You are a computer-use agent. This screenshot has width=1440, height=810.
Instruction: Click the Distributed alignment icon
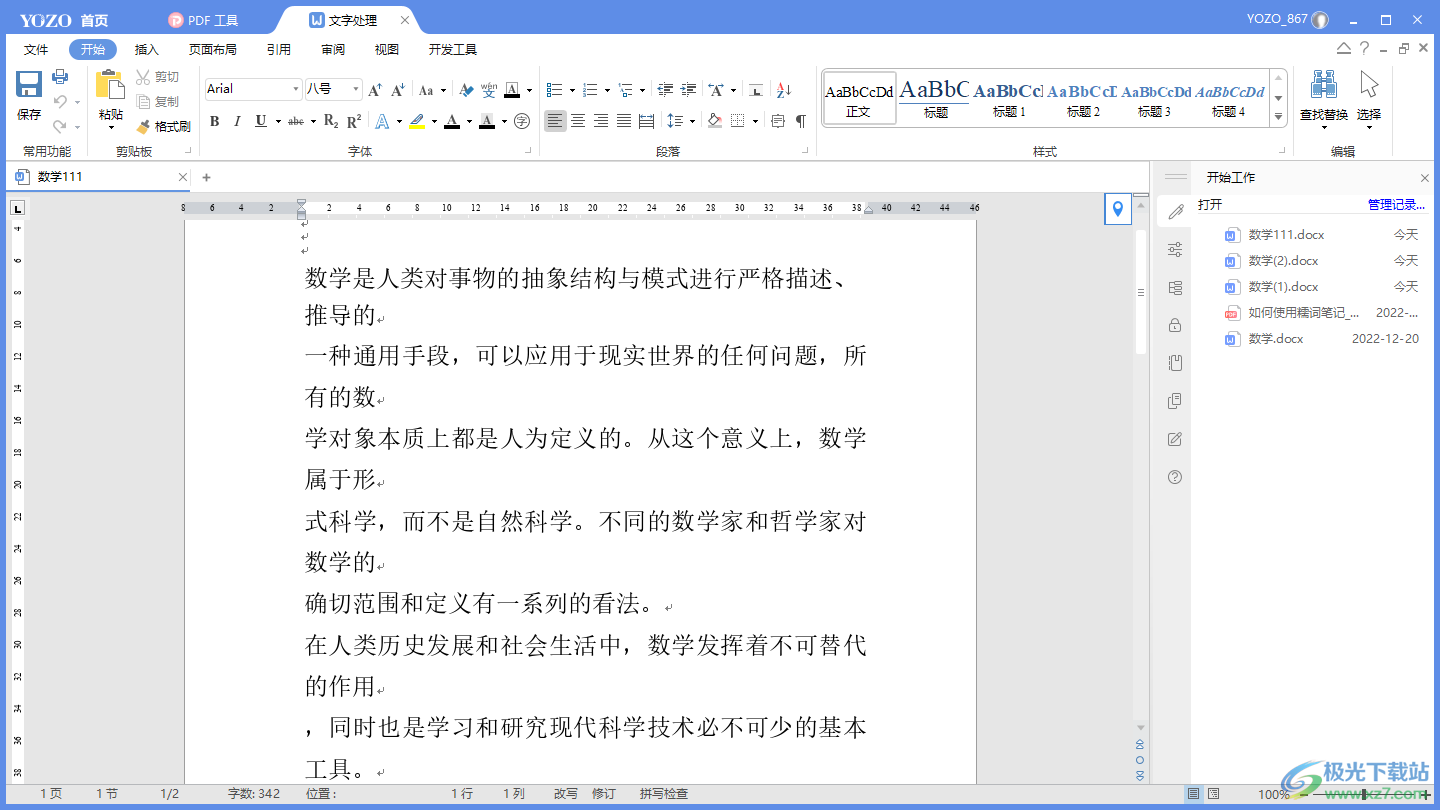647,121
